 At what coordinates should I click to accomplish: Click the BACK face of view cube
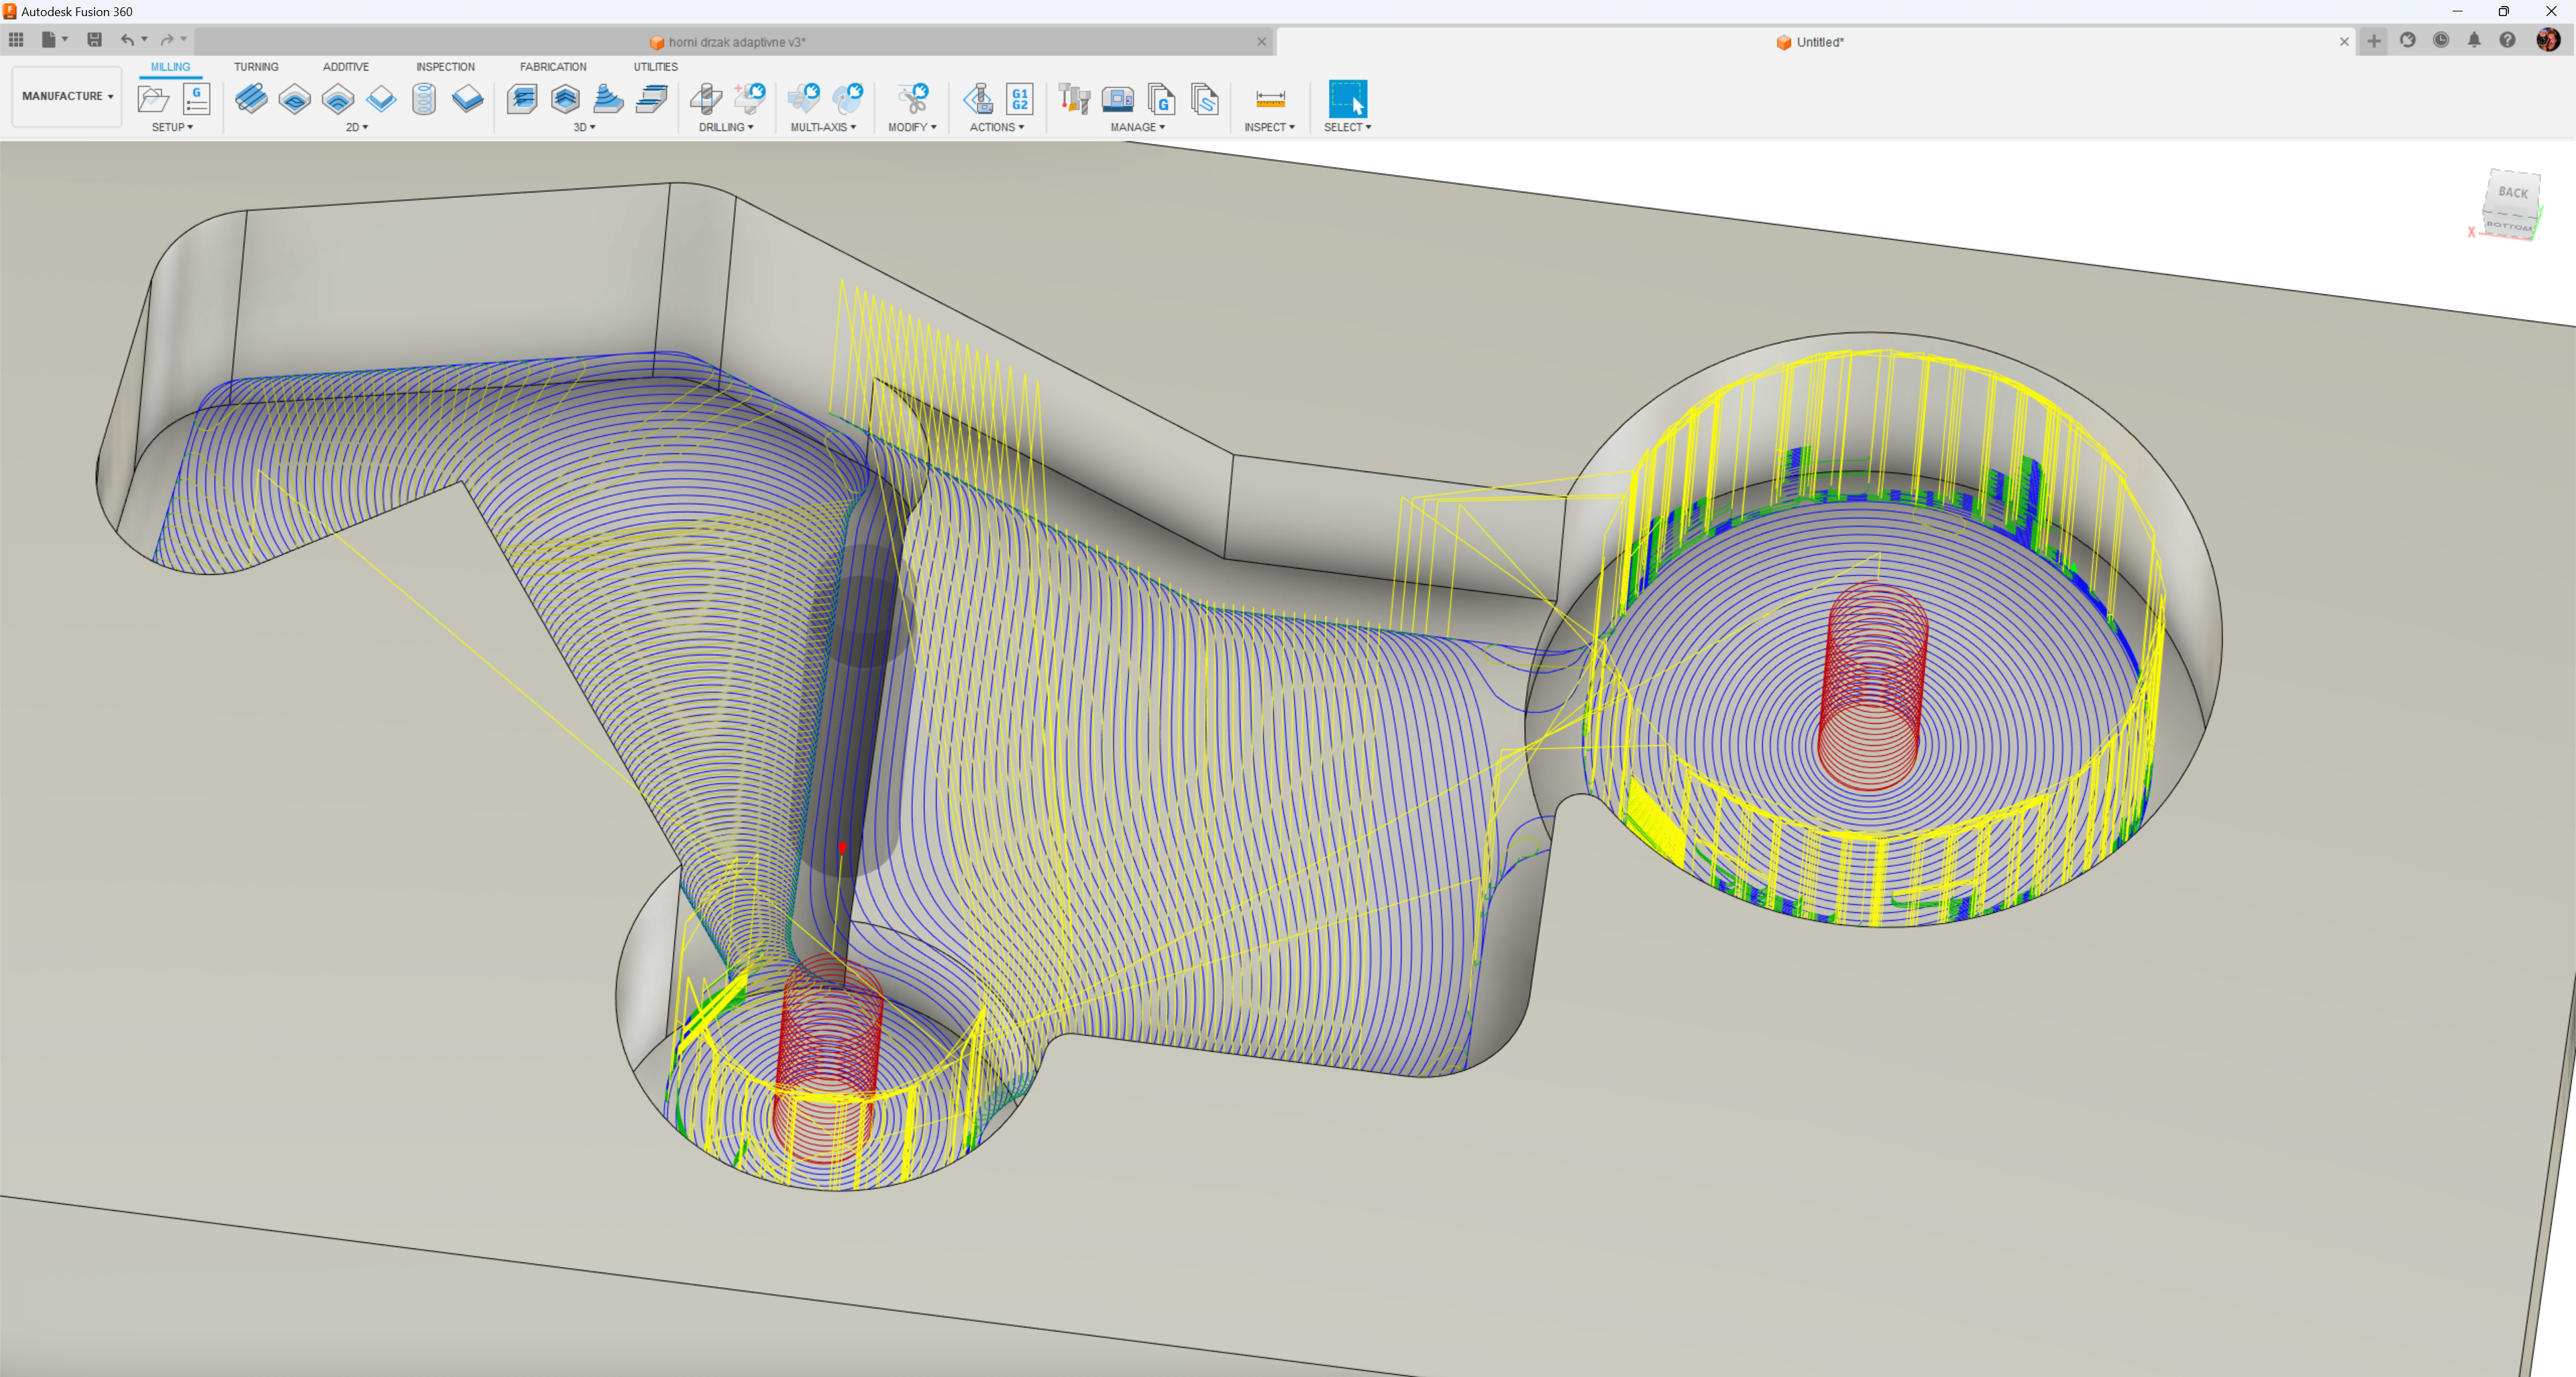click(x=2512, y=192)
